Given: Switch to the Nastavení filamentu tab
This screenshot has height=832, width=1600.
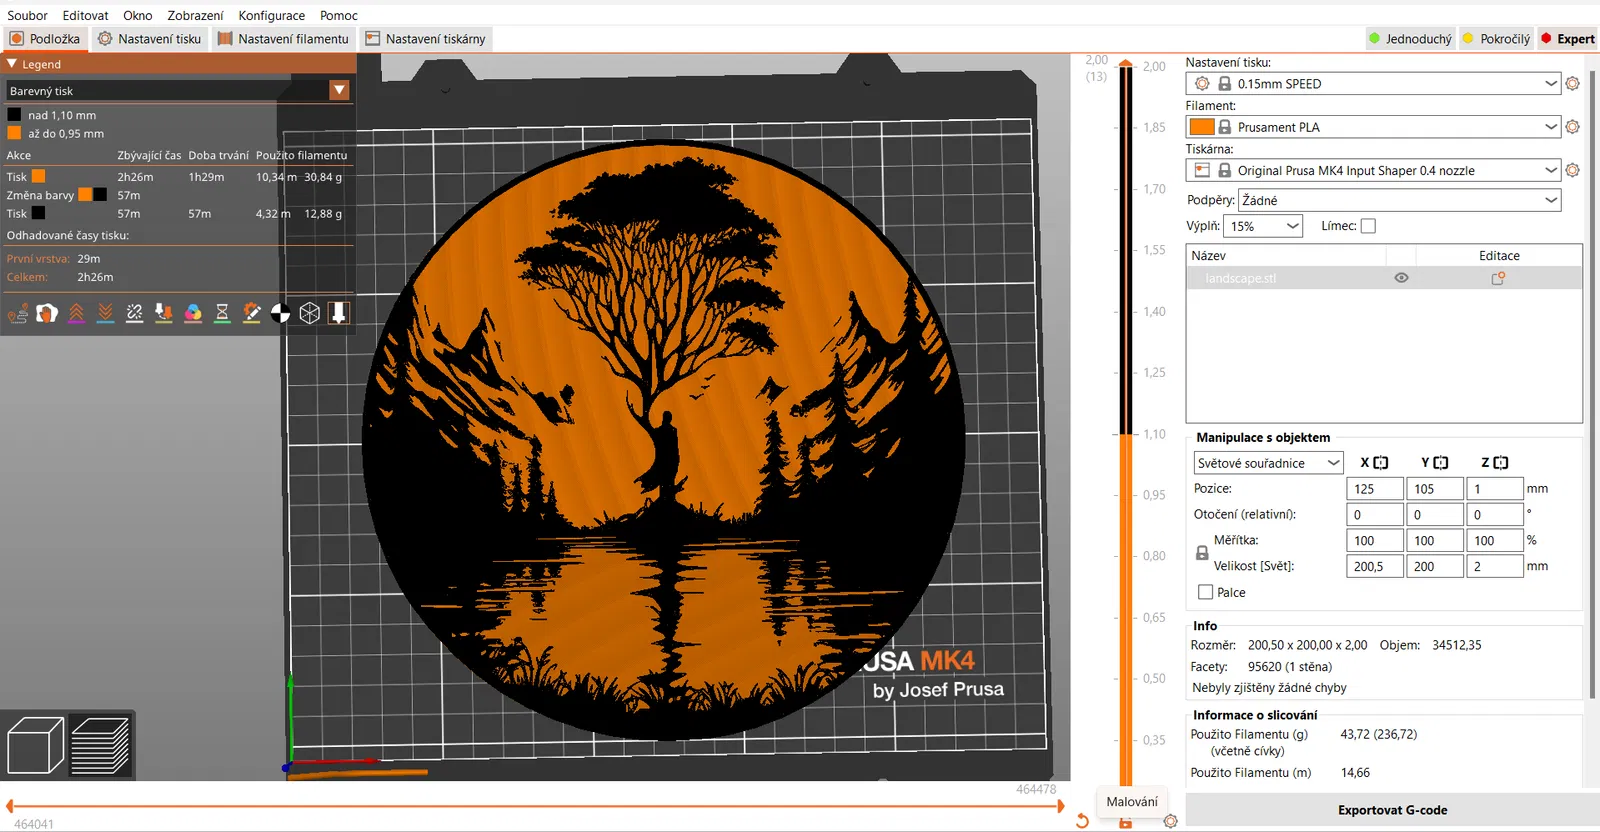Looking at the screenshot, I should (x=283, y=39).
